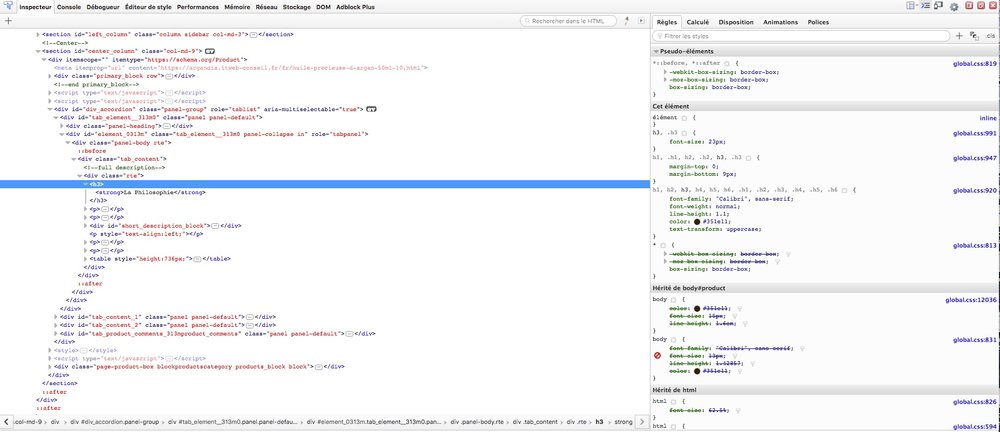Collapse the section with id center_column
1000x432 pixels.
[39, 49]
